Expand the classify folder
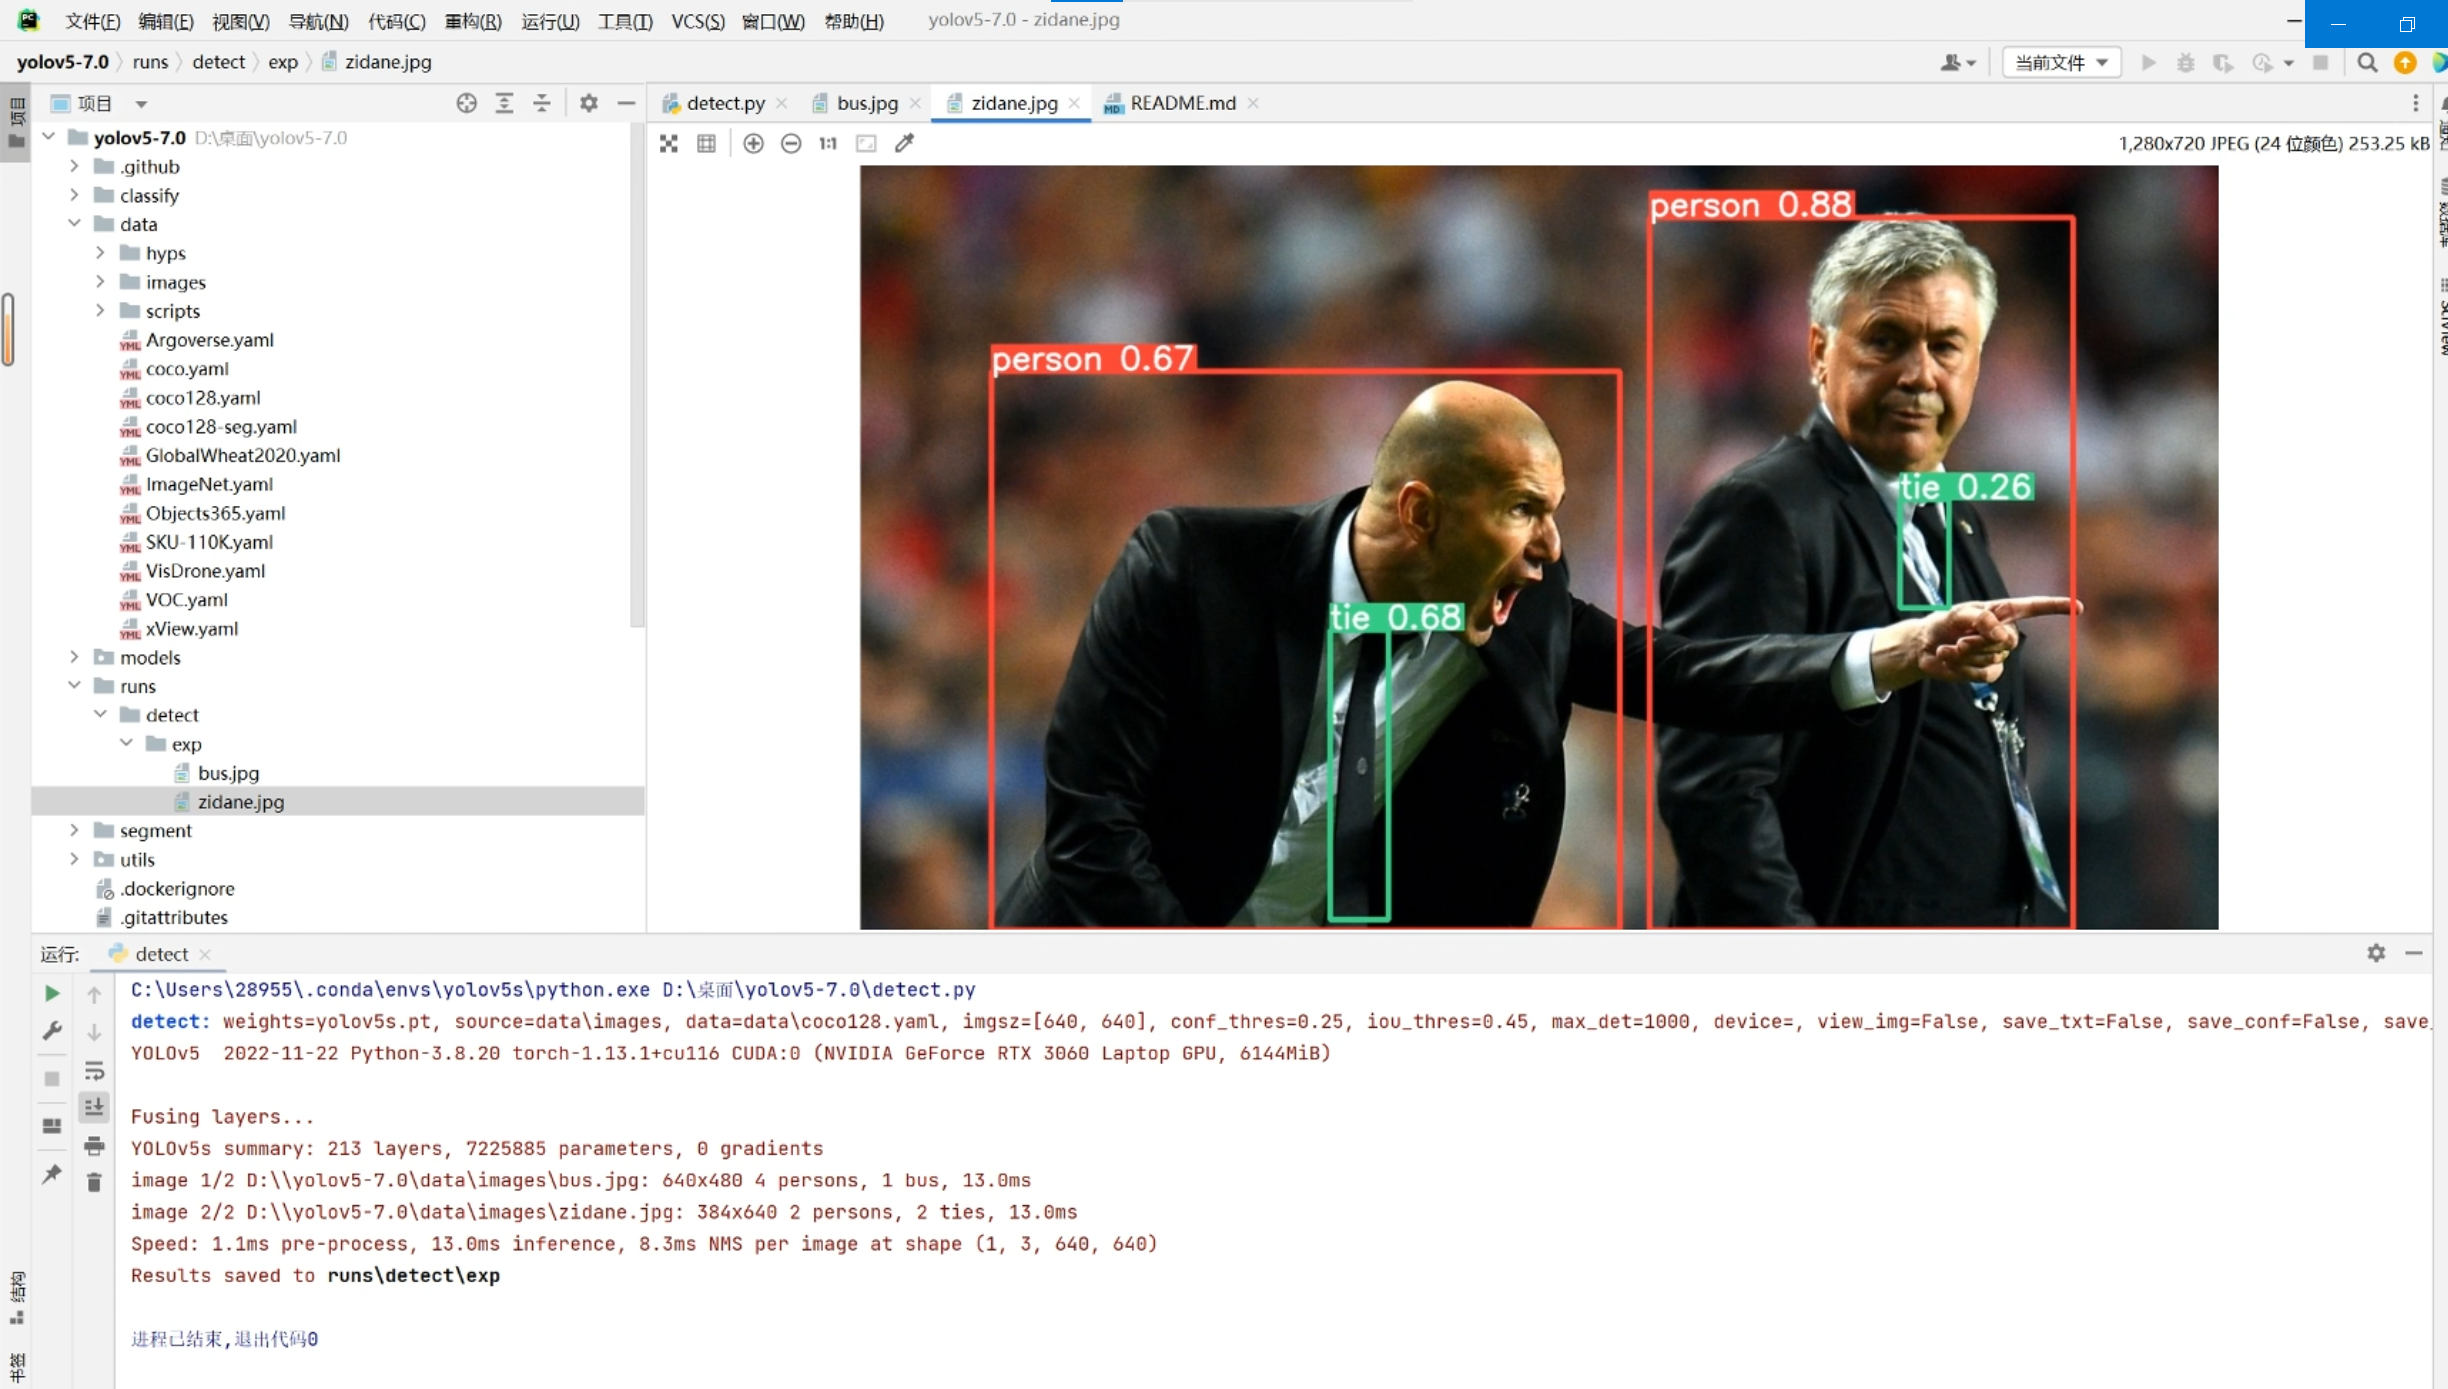The height and width of the screenshot is (1389, 2448). point(74,195)
